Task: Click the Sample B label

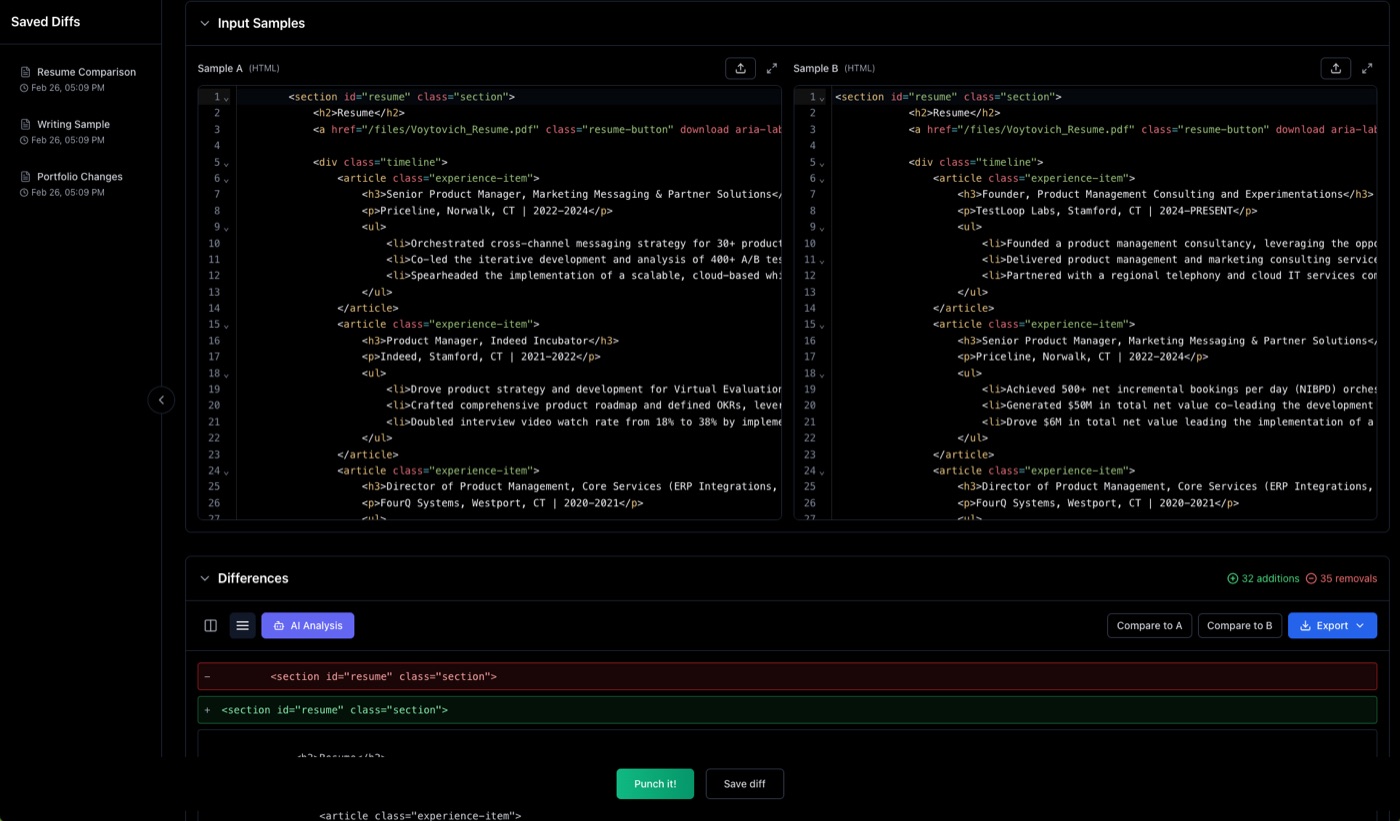Action: pos(816,68)
